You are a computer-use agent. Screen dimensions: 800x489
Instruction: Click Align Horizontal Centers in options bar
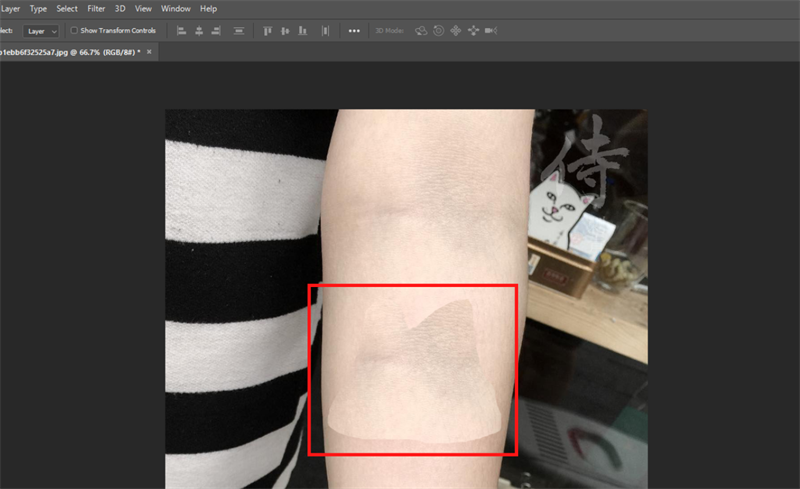coord(199,31)
